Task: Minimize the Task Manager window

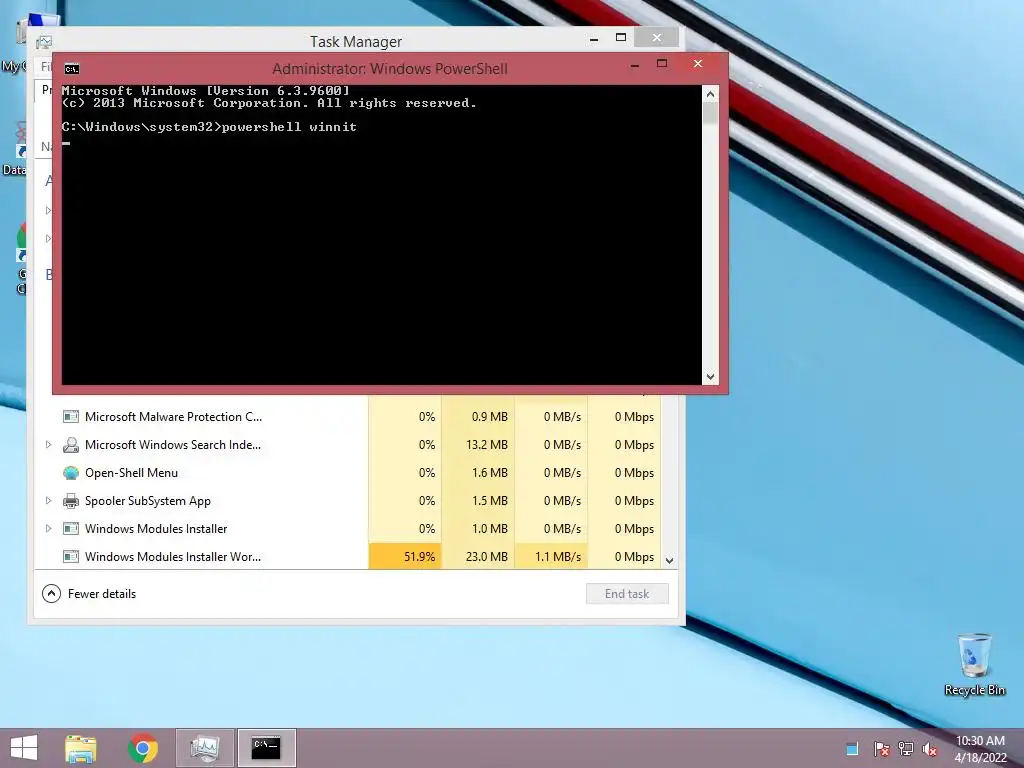Action: pyautogui.click(x=594, y=39)
